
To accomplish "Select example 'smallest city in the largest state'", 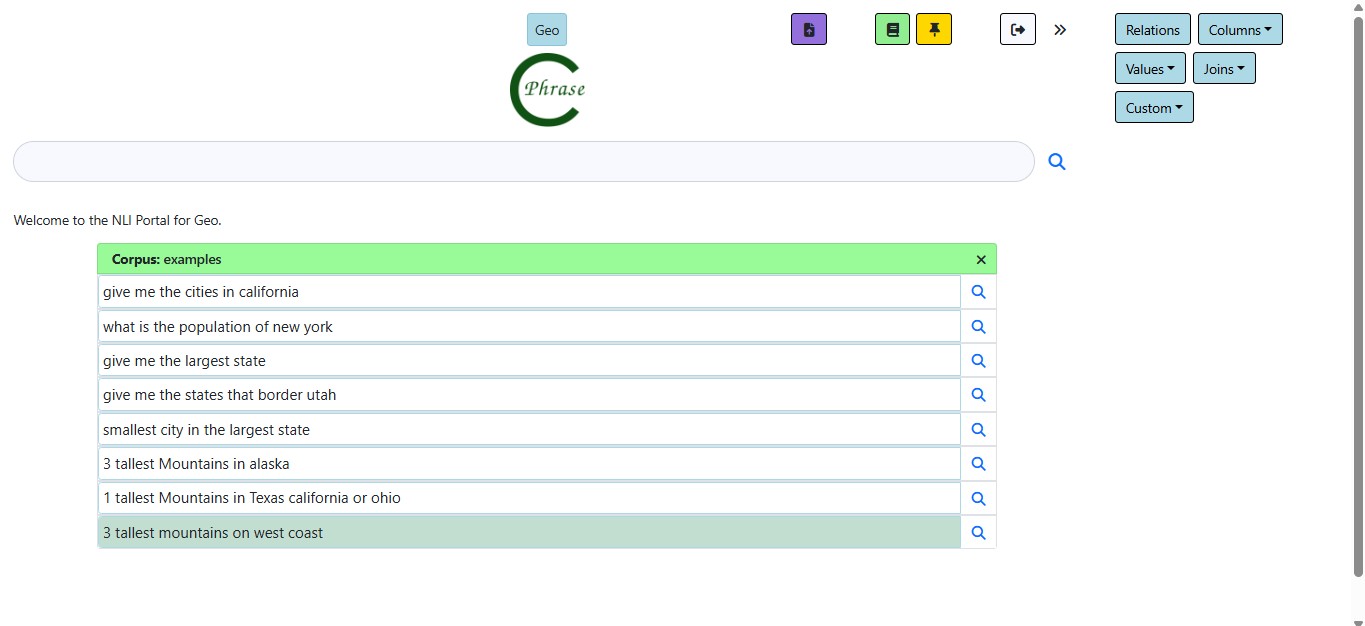I will [529, 430].
